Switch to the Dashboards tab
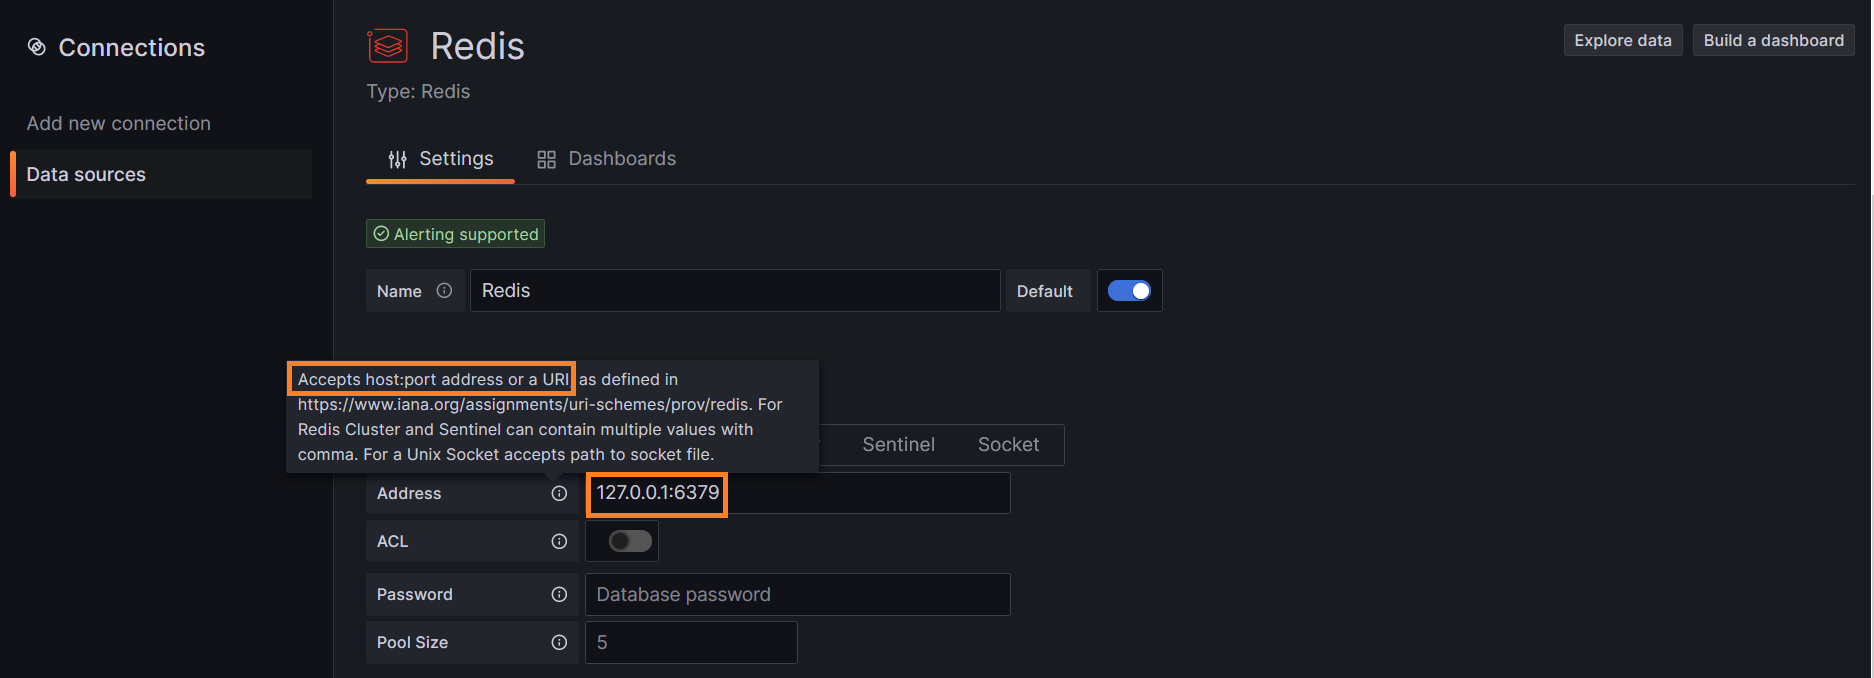 pos(606,159)
